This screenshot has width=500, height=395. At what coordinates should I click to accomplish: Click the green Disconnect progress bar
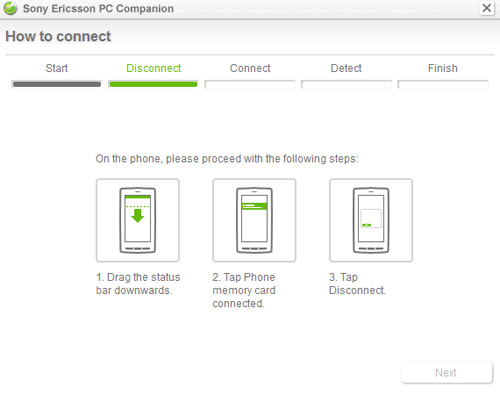pos(153,84)
